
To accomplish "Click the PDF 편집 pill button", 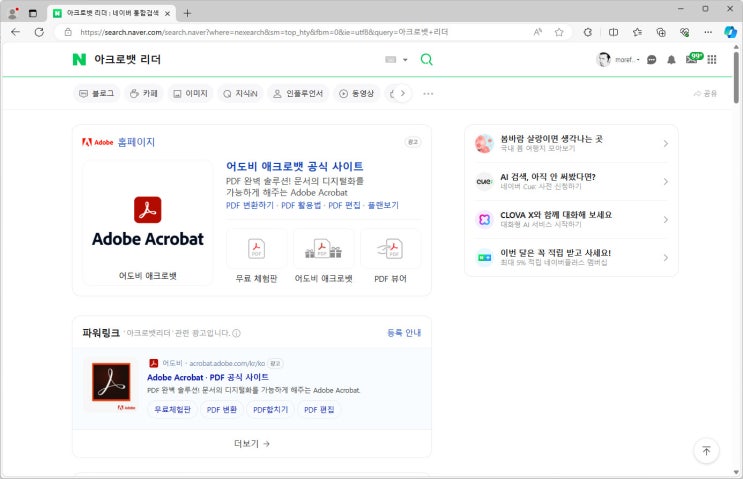I will pyautogui.click(x=319, y=409).
